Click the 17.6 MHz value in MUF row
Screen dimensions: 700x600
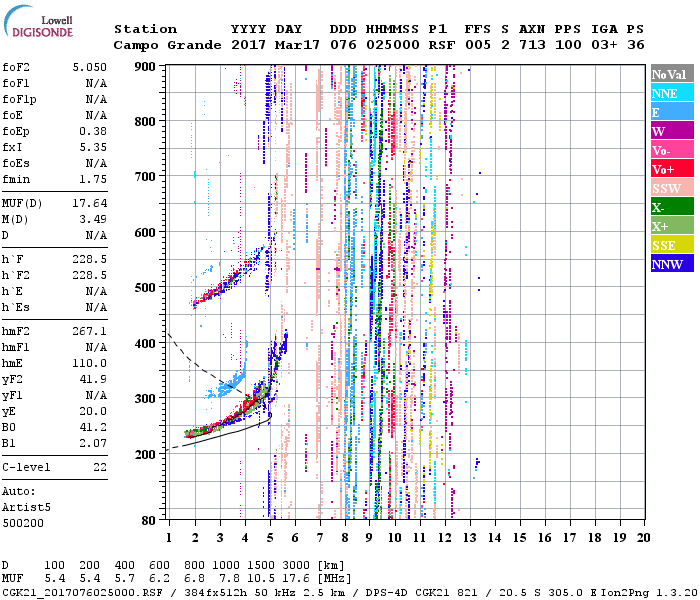296,579
